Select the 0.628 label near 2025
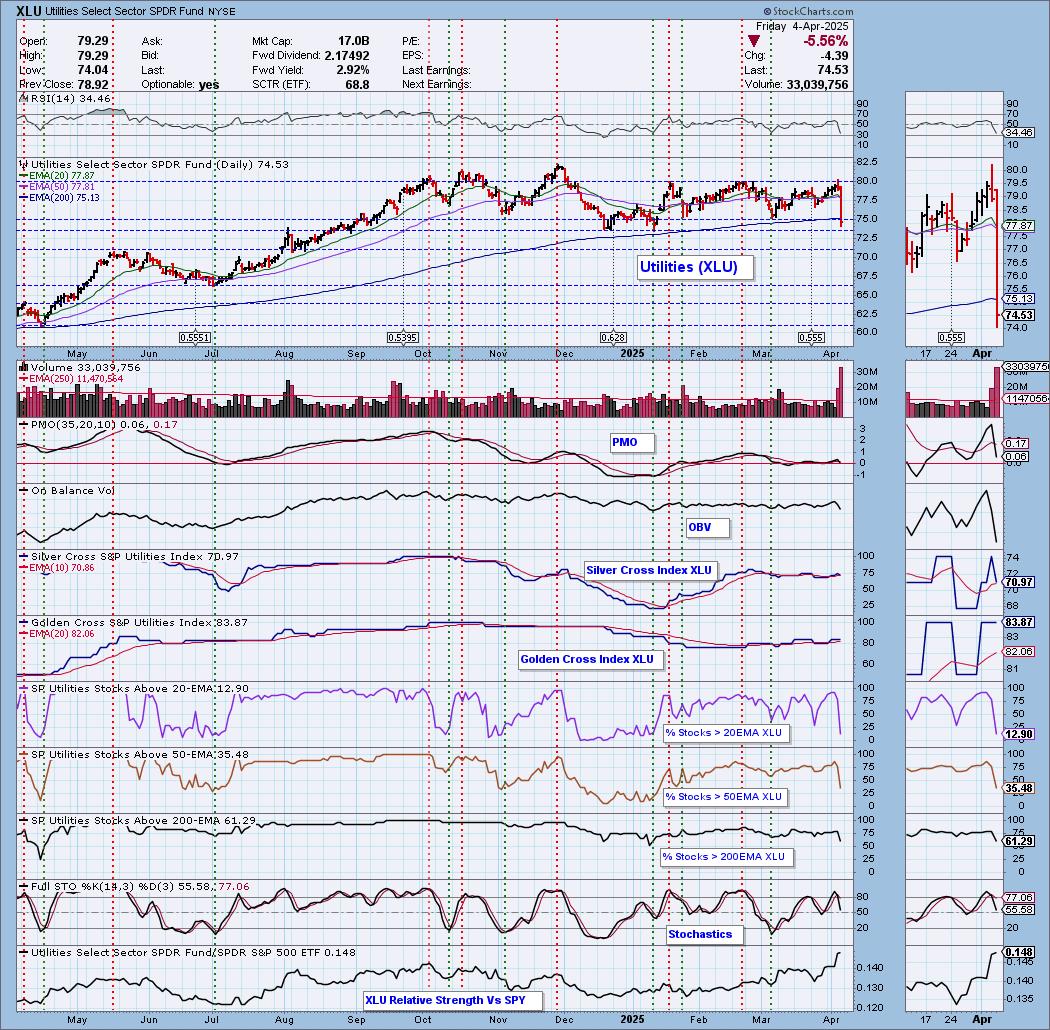Viewport: 1050px width, 1030px height. [613, 338]
